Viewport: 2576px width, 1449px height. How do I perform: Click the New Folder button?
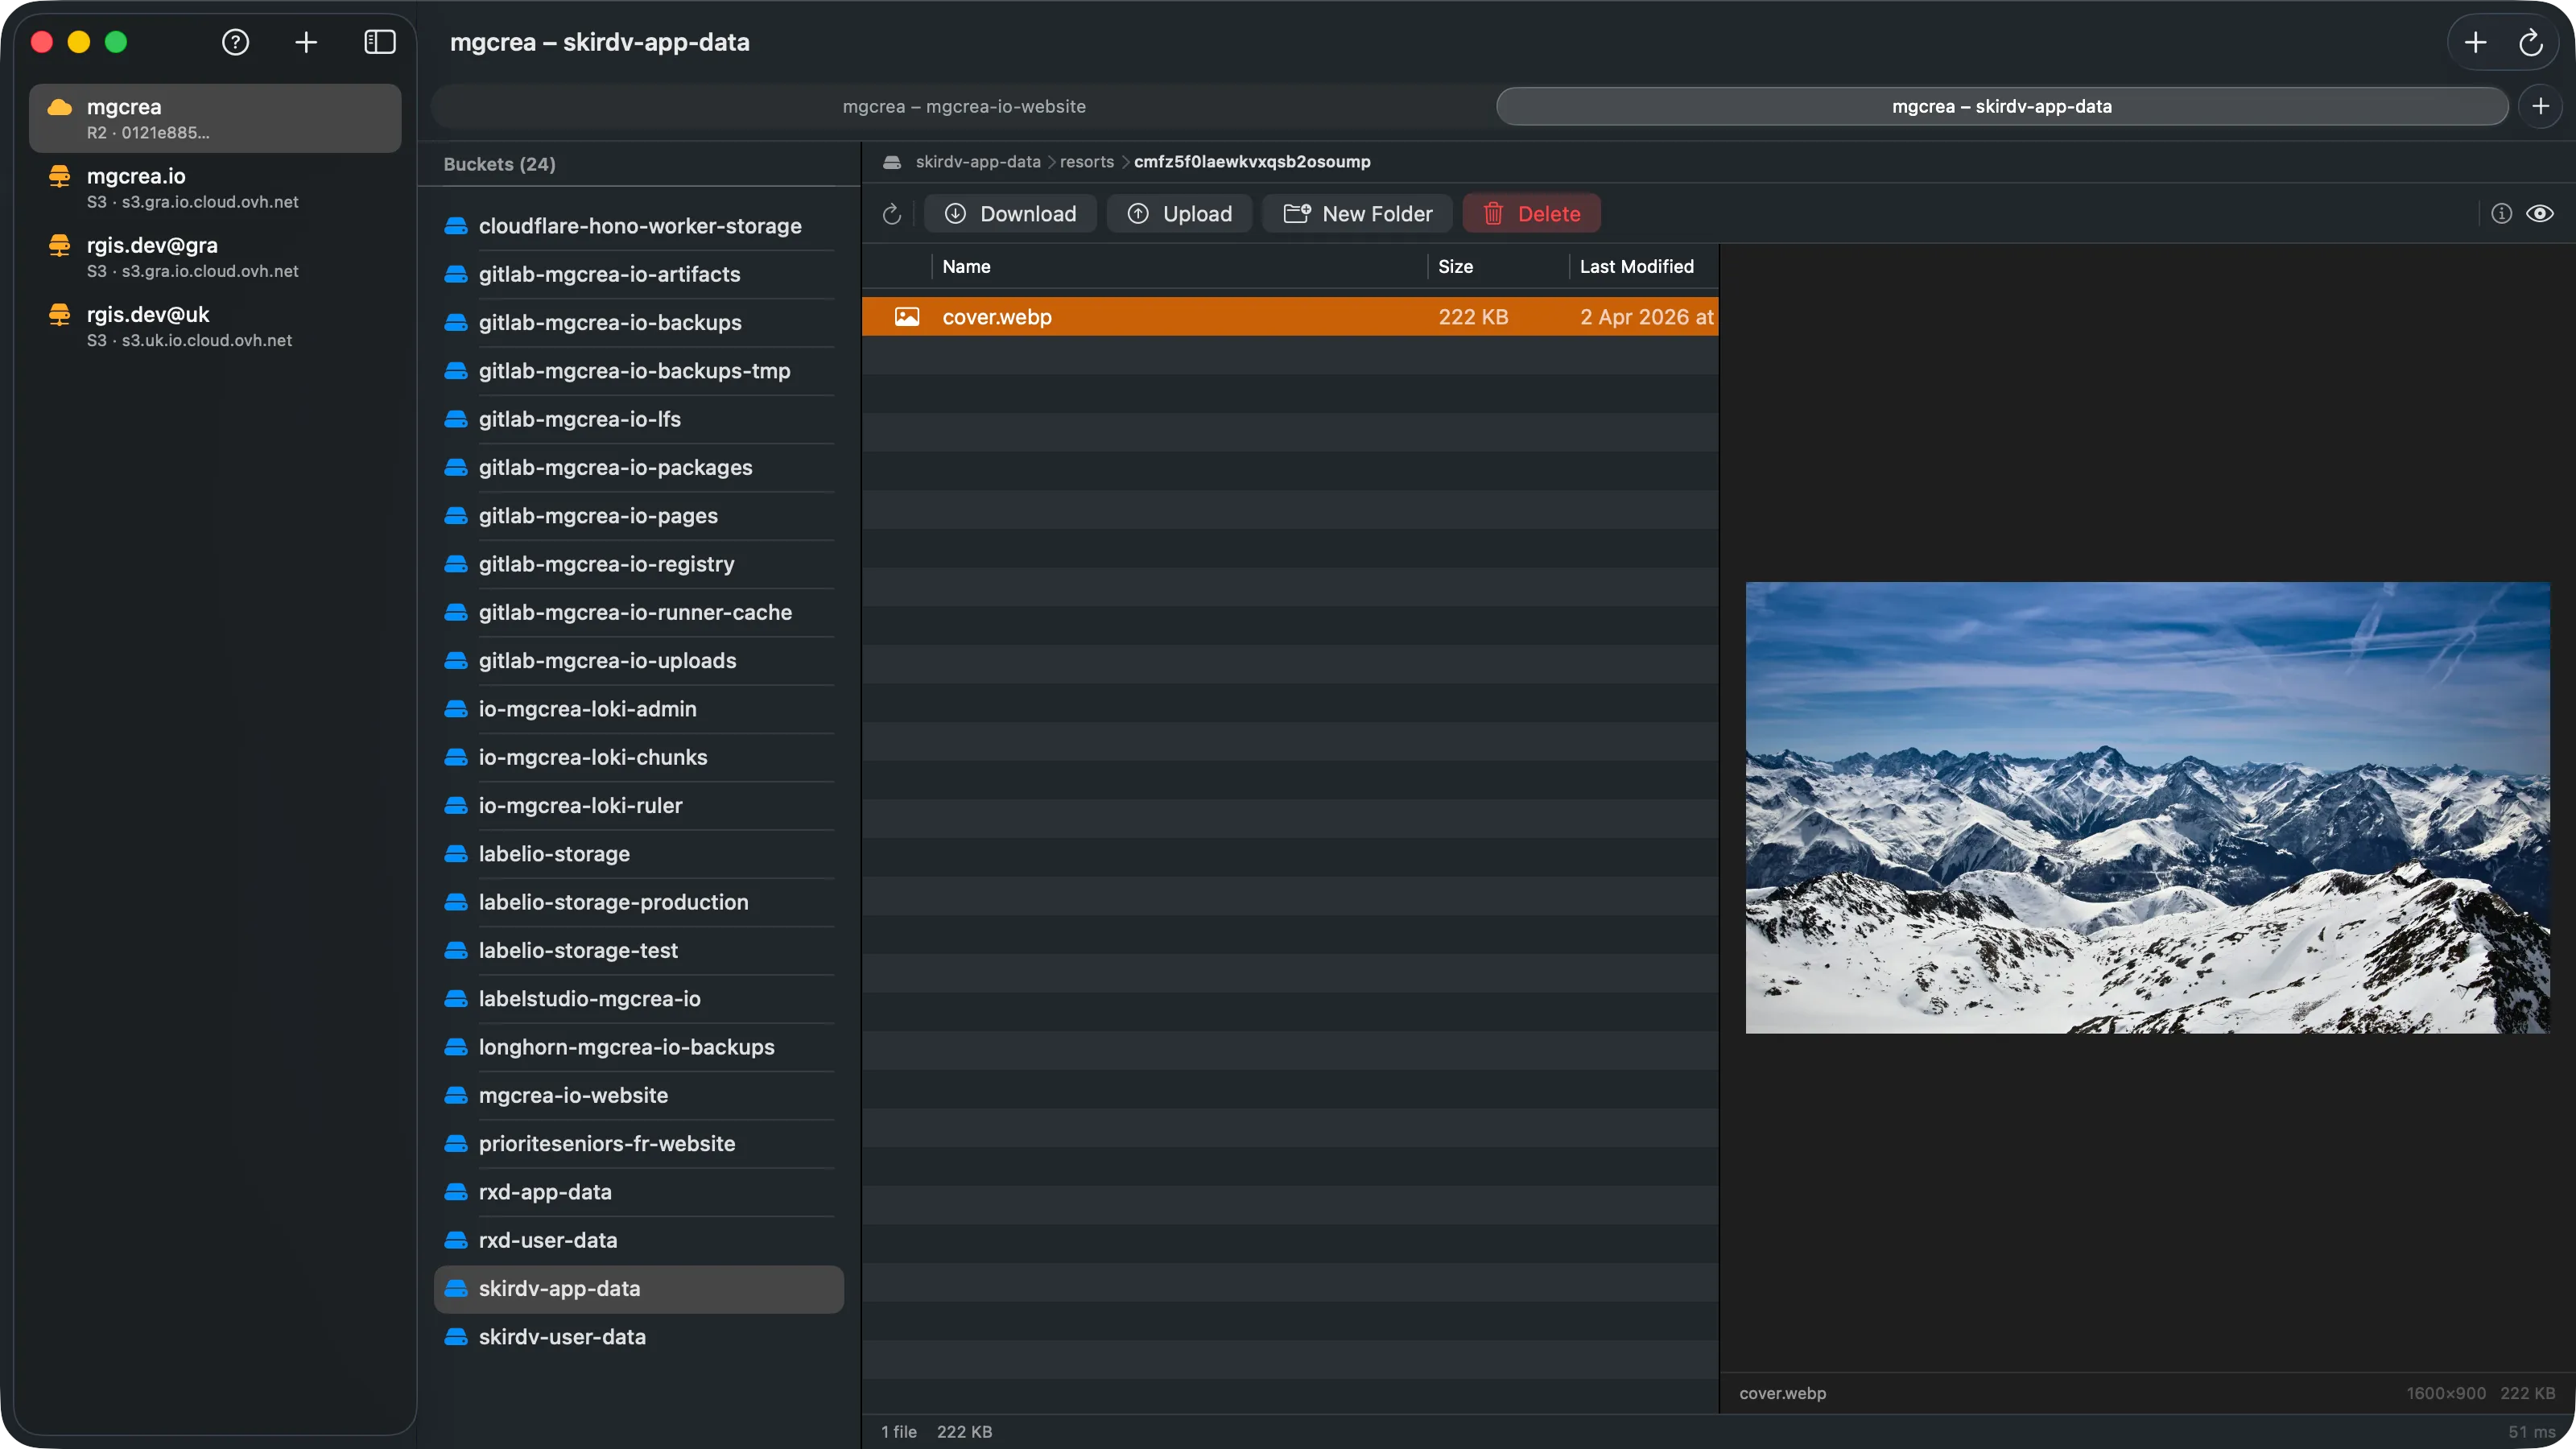pos(1356,213)
